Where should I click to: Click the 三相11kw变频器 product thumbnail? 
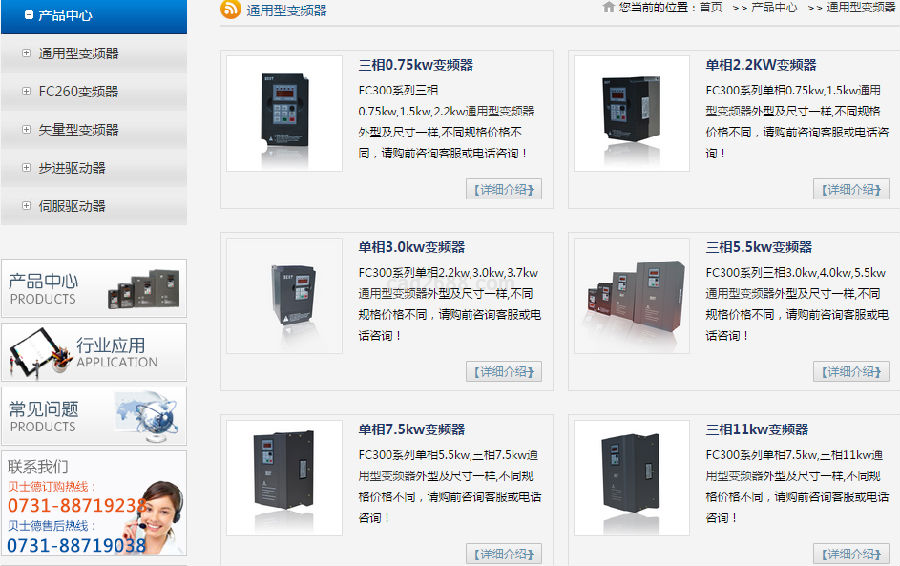pos(632,478)
